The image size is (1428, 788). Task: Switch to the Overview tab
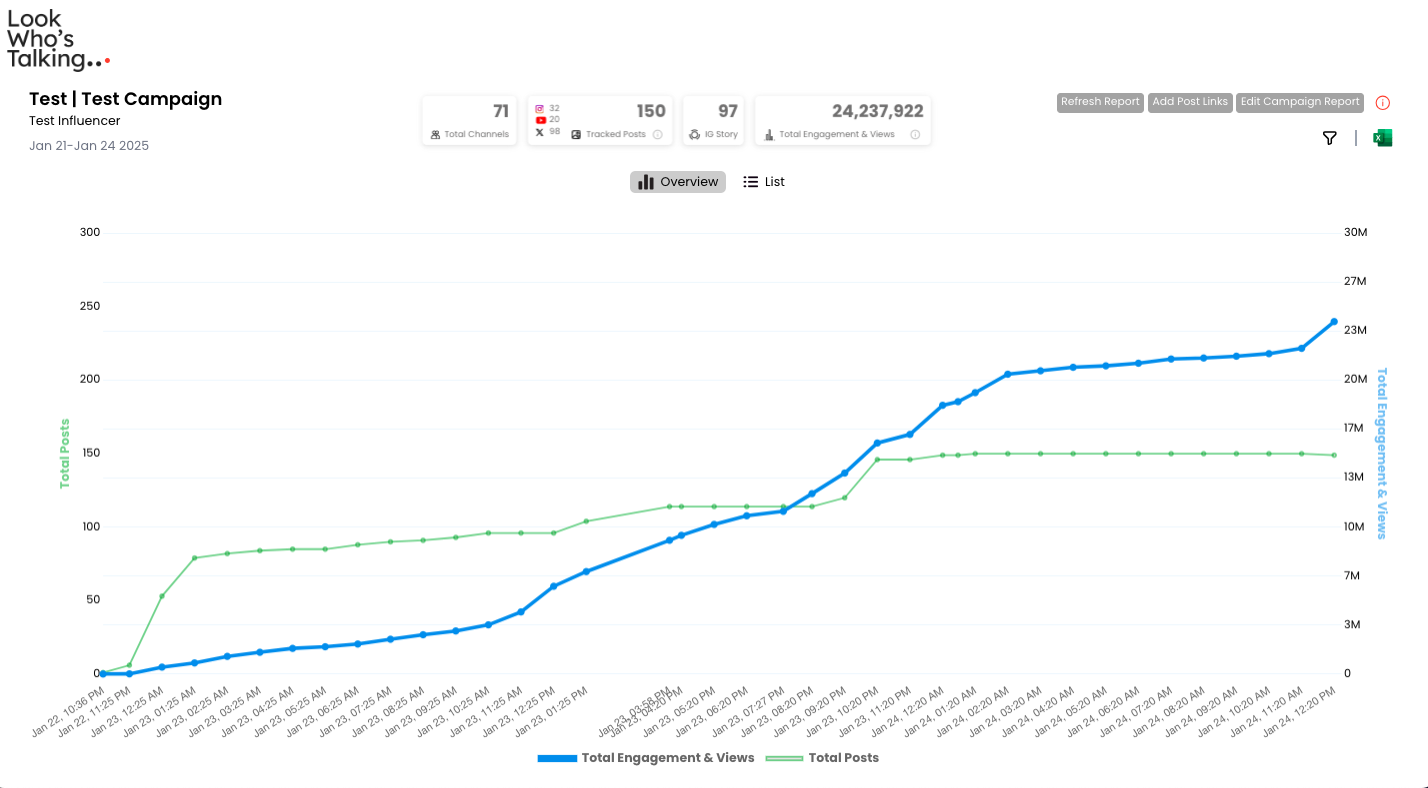point(678,182)
